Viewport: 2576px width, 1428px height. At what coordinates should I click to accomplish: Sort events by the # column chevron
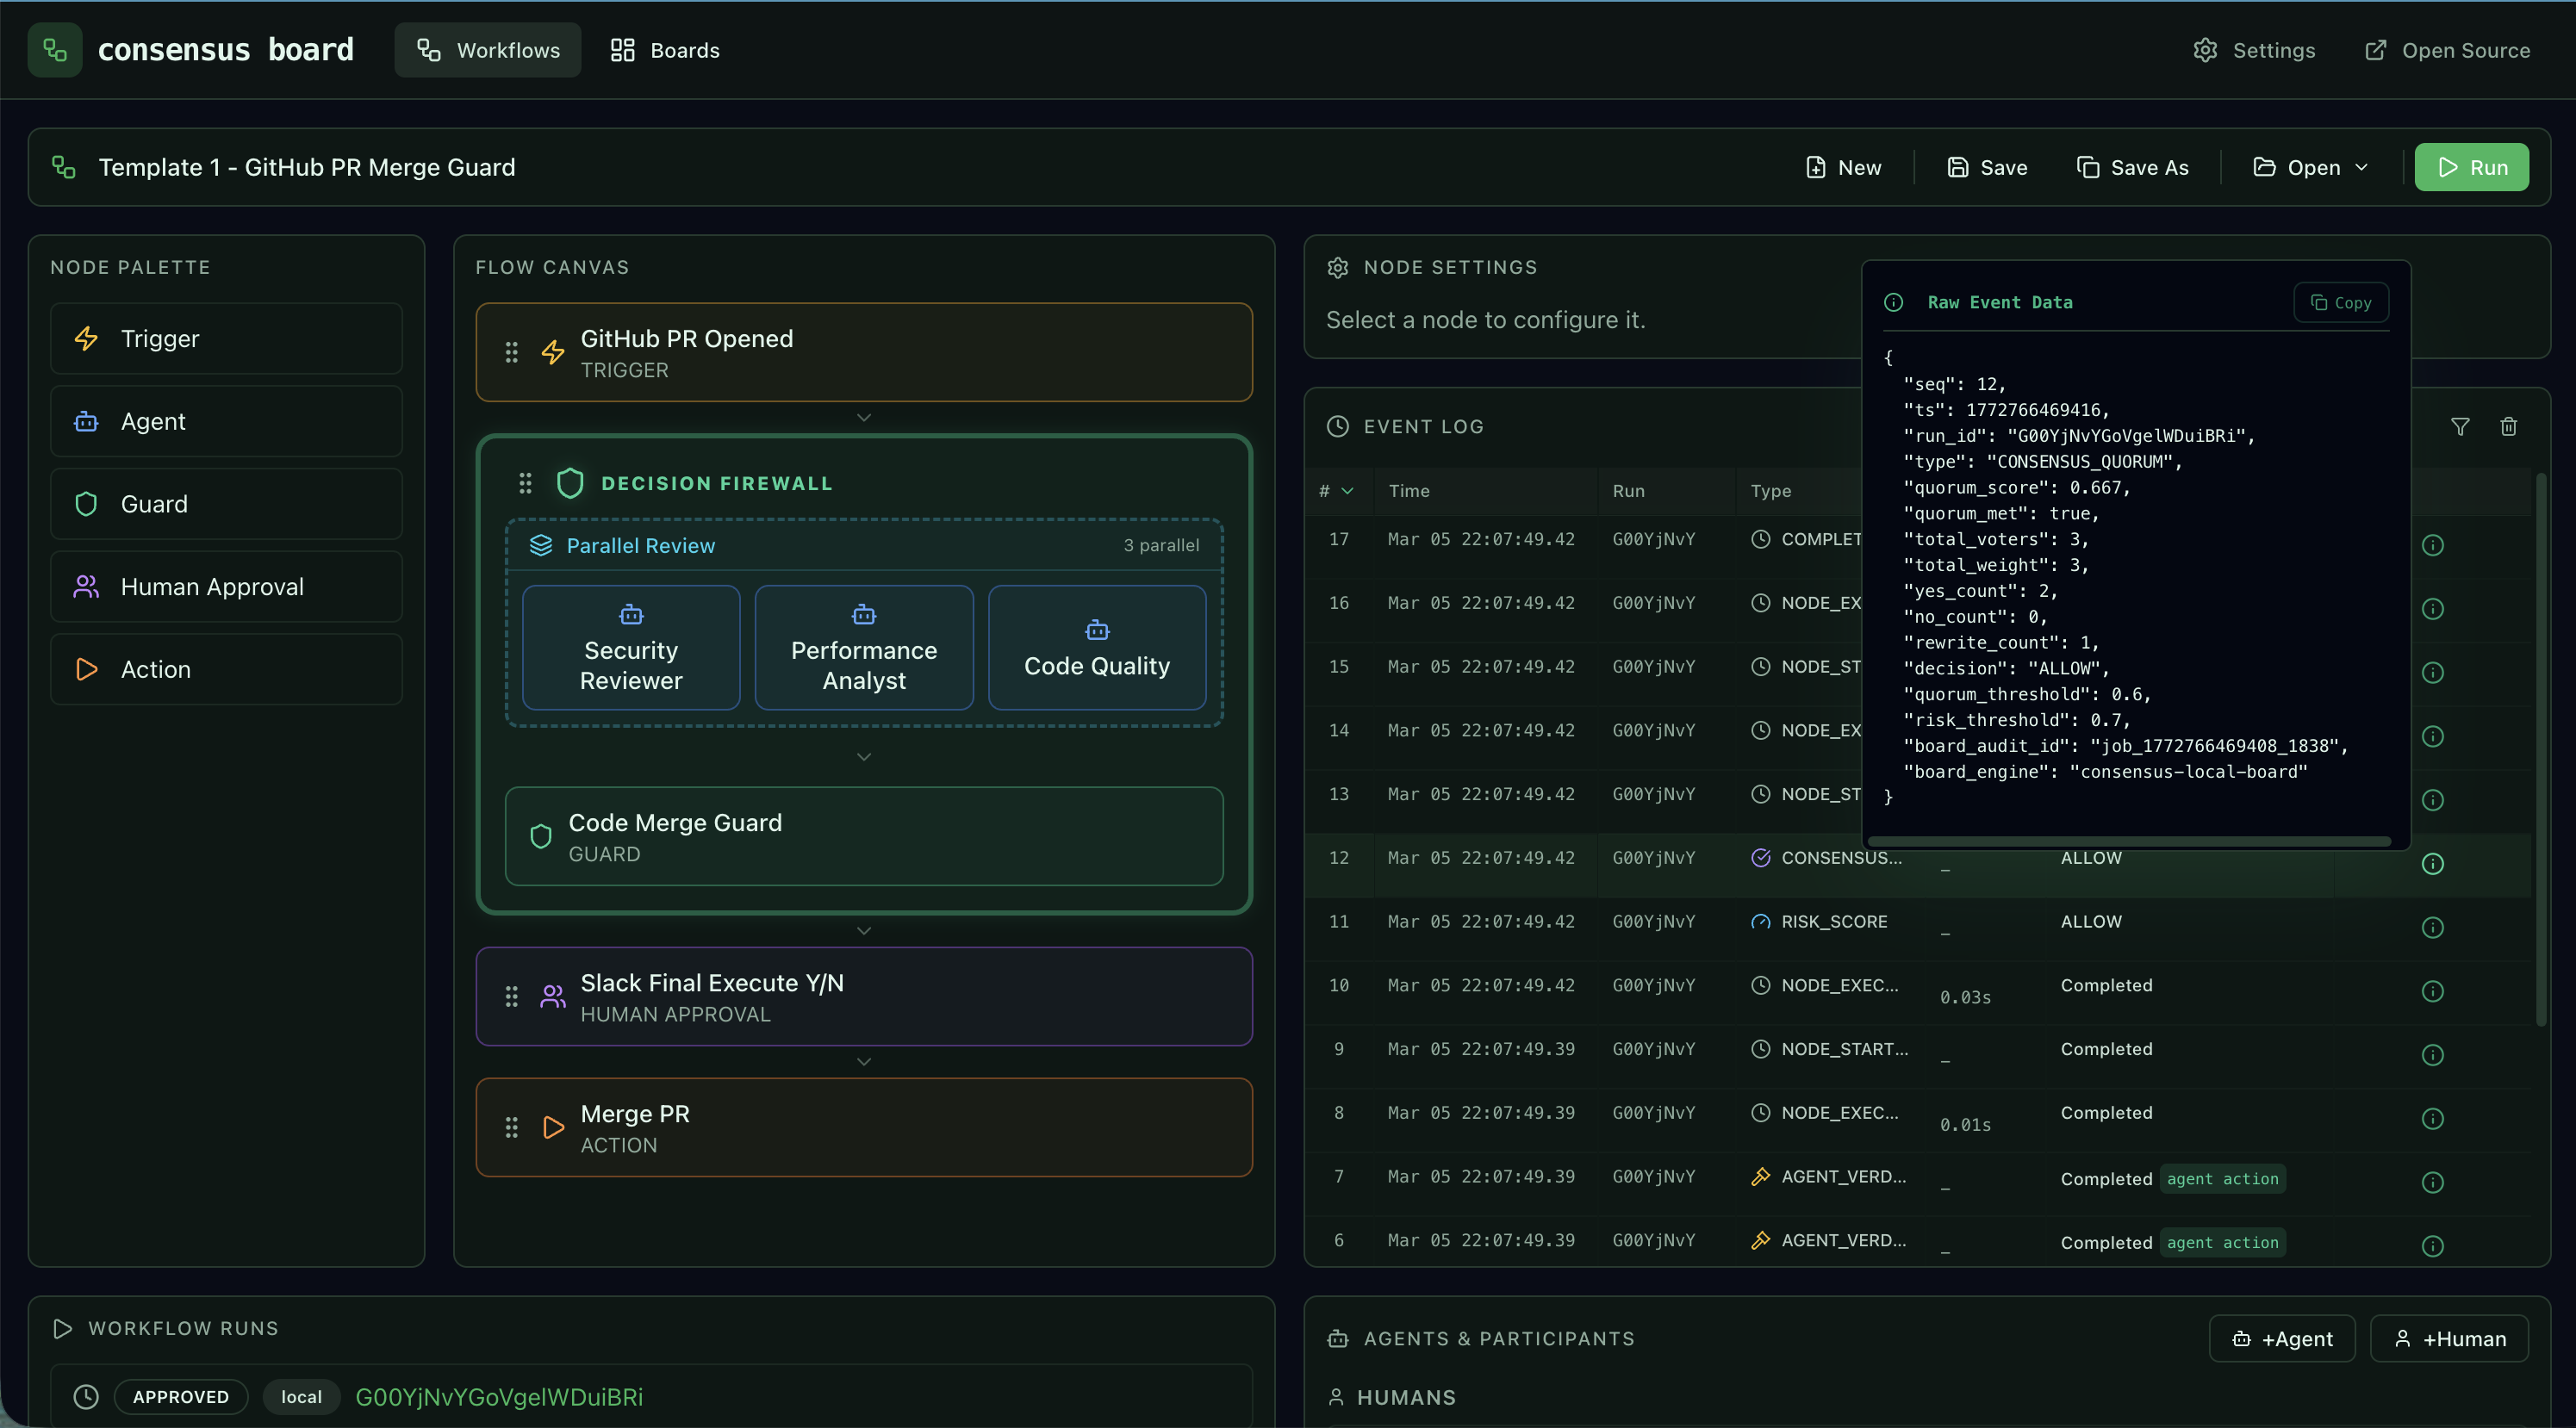pyautogui.click(x=1347, y=491)
